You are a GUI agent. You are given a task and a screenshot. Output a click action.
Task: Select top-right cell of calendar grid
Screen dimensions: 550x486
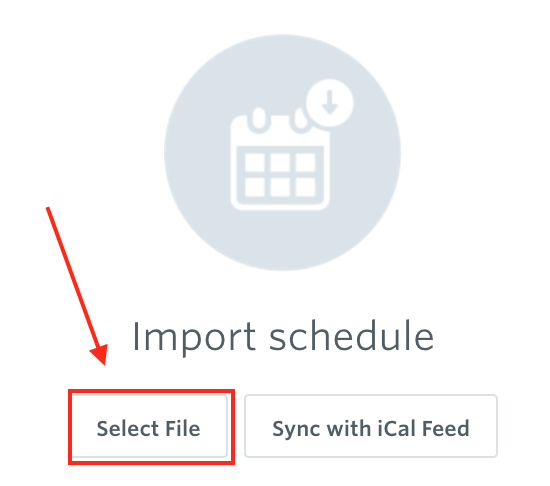pyautogui.click(x=306, y=162)
